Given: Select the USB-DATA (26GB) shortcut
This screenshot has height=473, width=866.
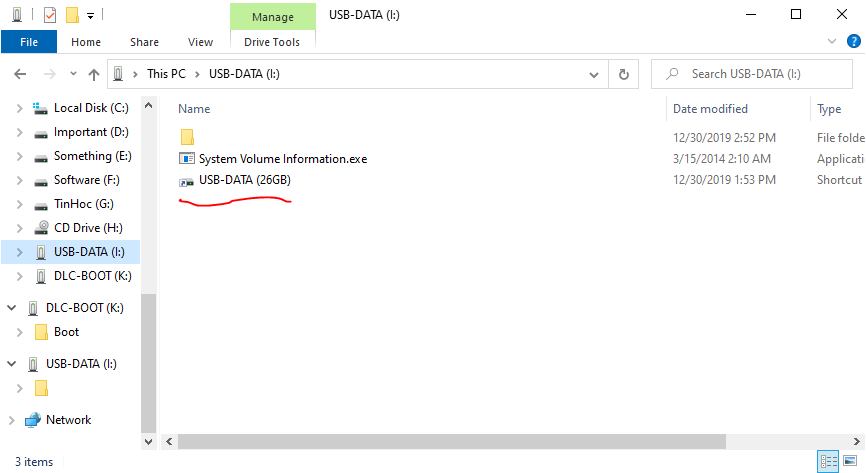Looking at the screenshot, I should point(245,180).
